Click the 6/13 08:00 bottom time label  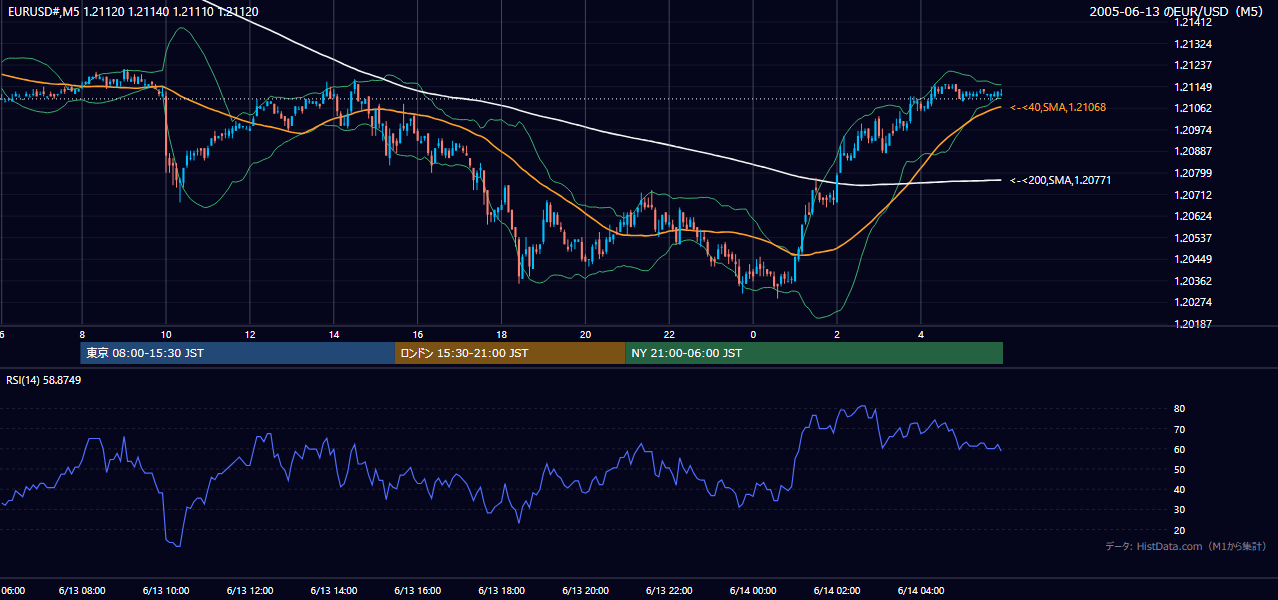pyautogui.click(x=81, y=590)
